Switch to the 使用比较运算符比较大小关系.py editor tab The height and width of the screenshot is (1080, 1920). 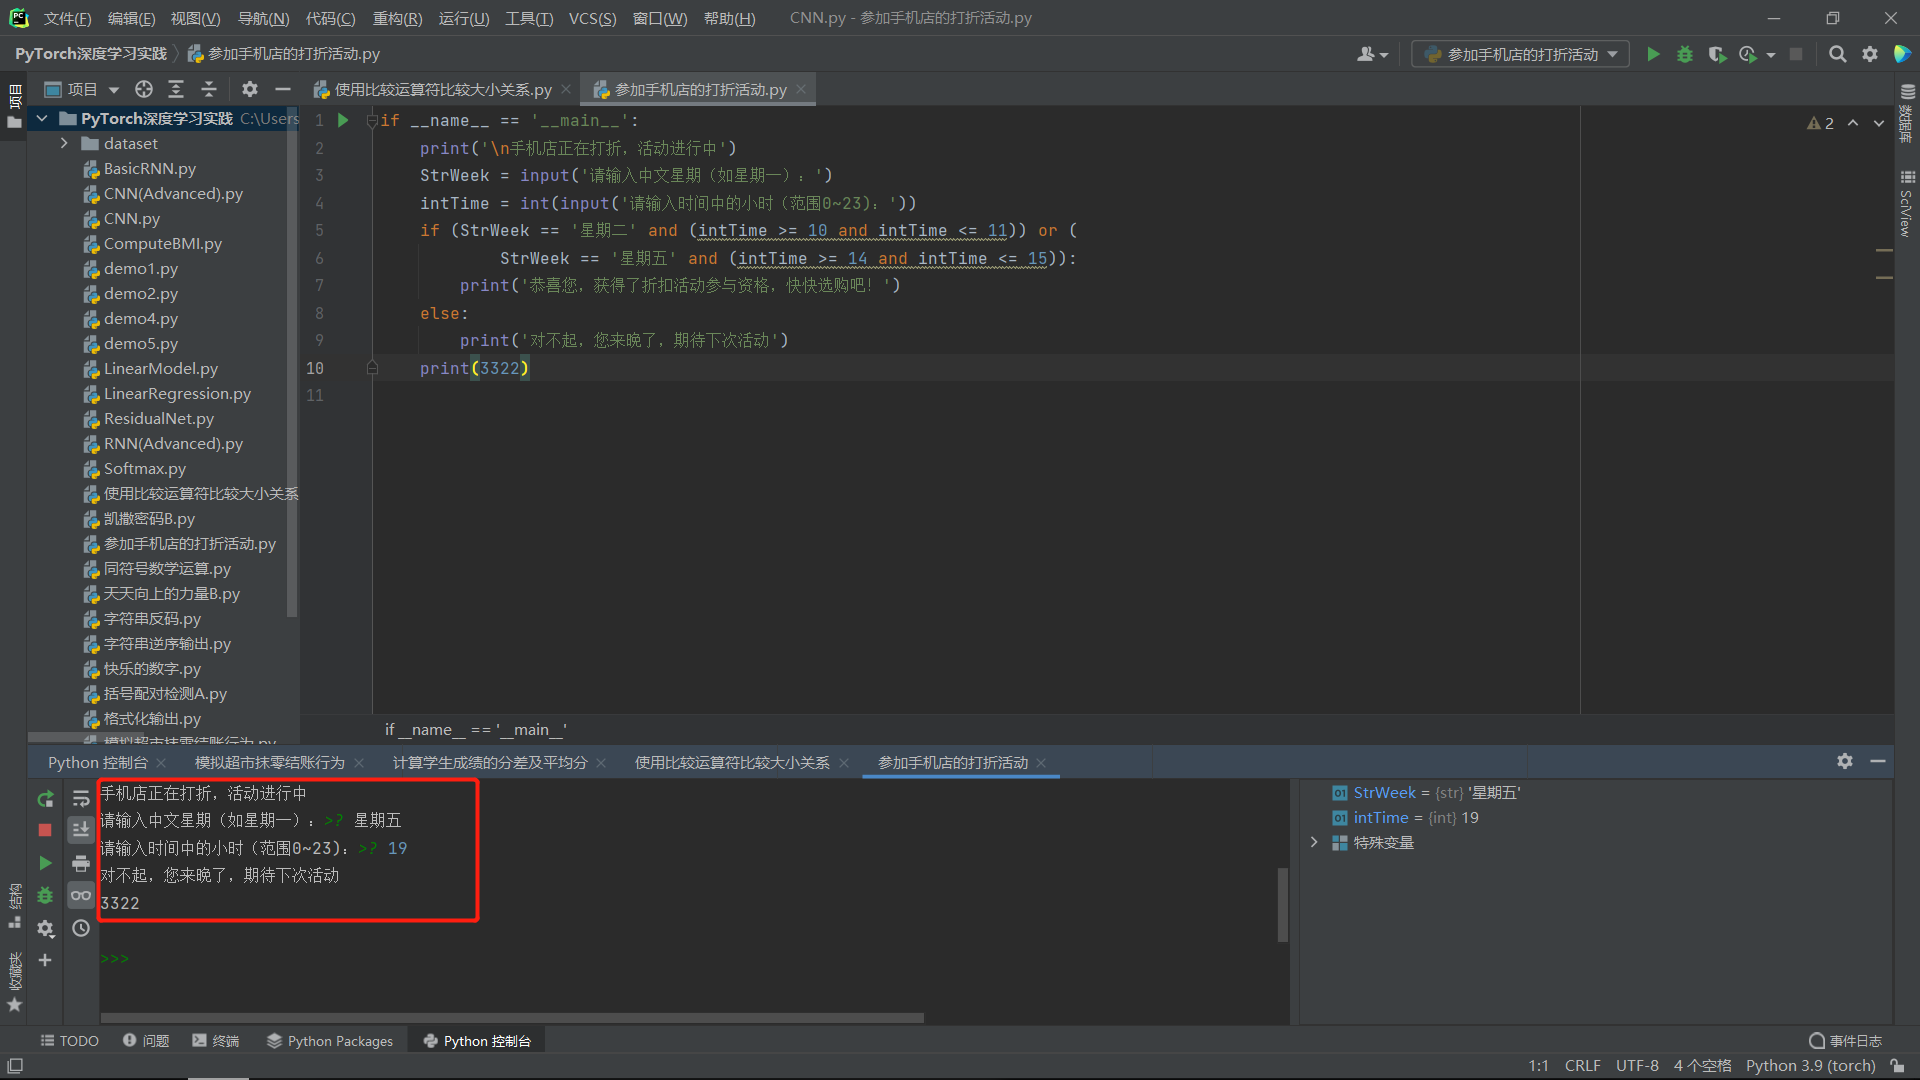coord(442,90)
